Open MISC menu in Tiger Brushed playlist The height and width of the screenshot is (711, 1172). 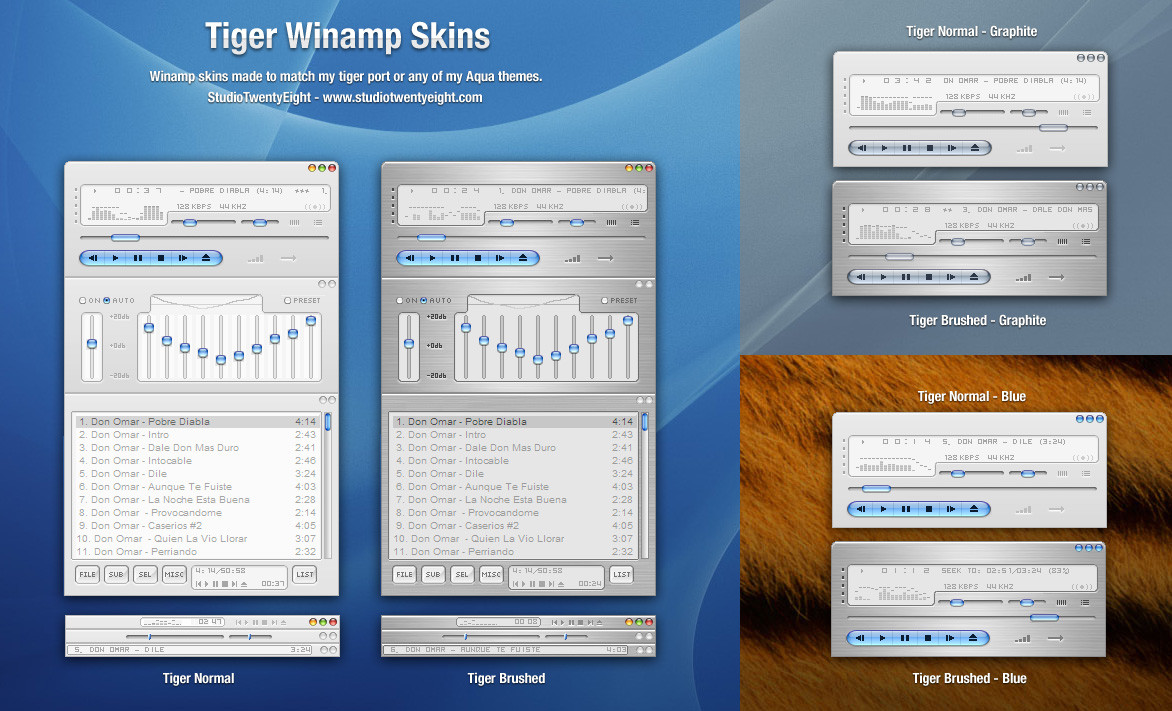point(491,574)
